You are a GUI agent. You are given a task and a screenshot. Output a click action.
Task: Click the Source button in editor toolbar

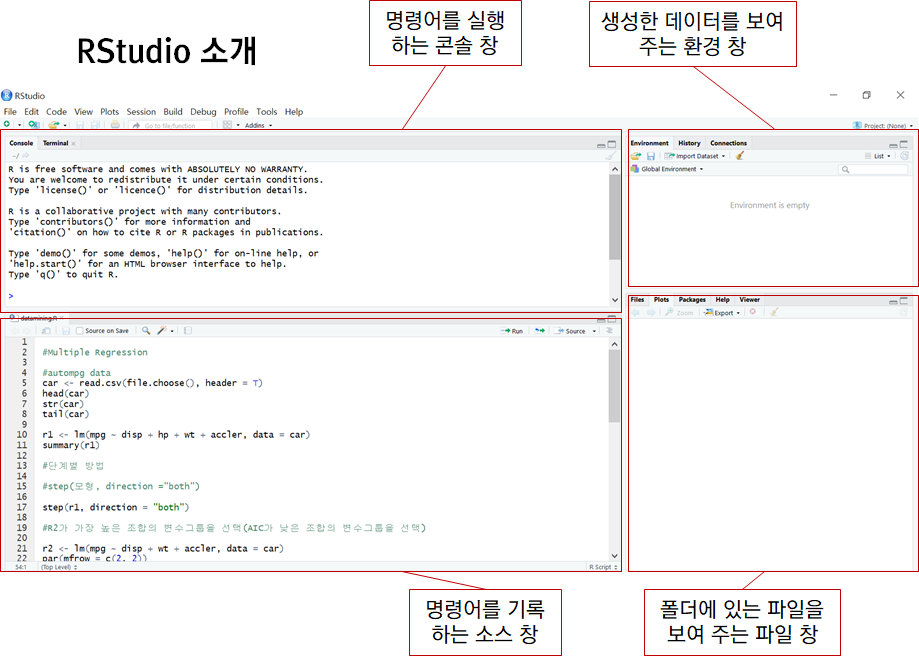coord(570,331)
